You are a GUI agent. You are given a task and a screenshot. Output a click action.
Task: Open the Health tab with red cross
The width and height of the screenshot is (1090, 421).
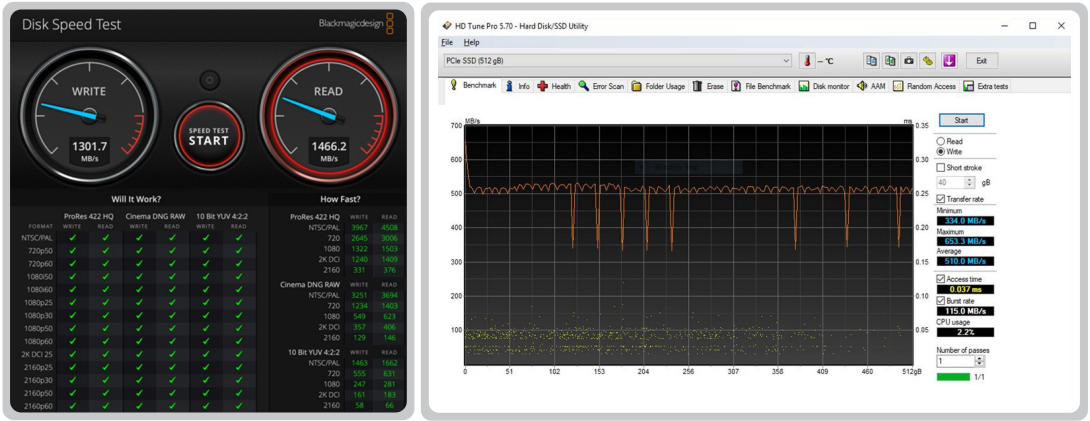pos(554,86)
